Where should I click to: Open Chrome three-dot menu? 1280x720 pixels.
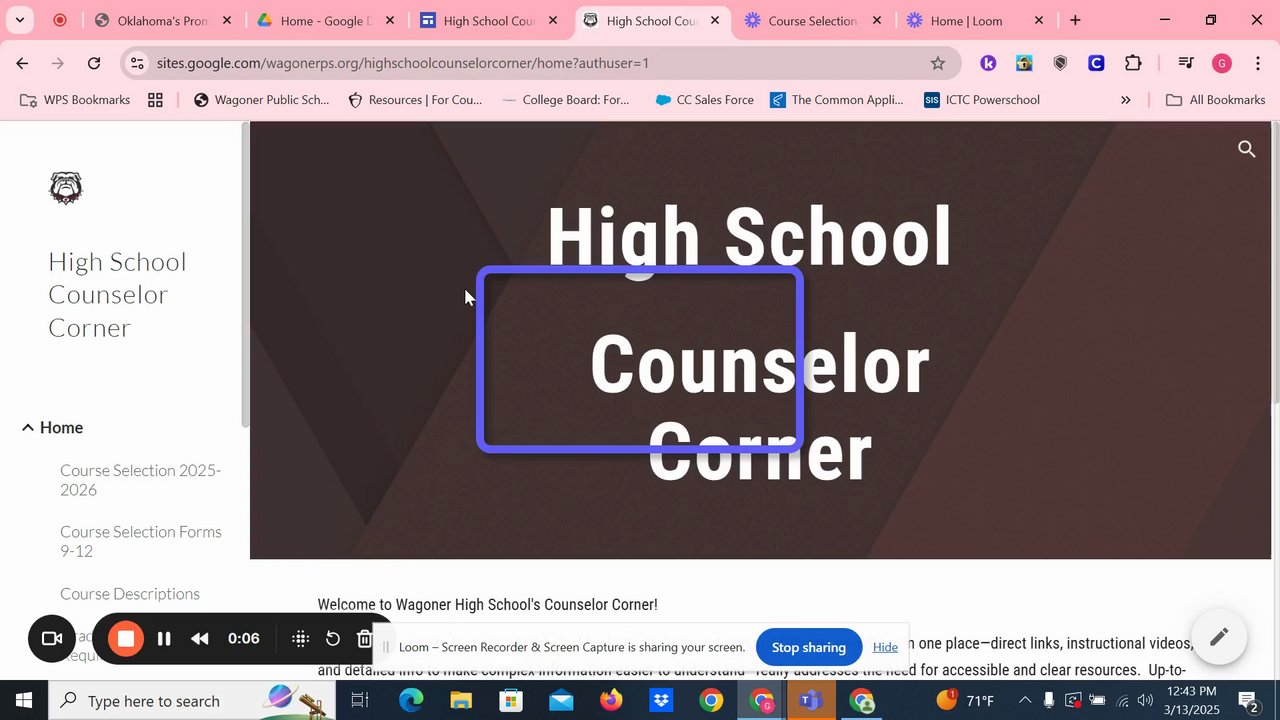1257,63
